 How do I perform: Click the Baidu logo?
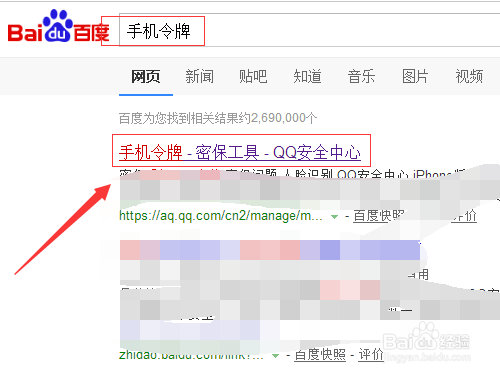[58, 27]
